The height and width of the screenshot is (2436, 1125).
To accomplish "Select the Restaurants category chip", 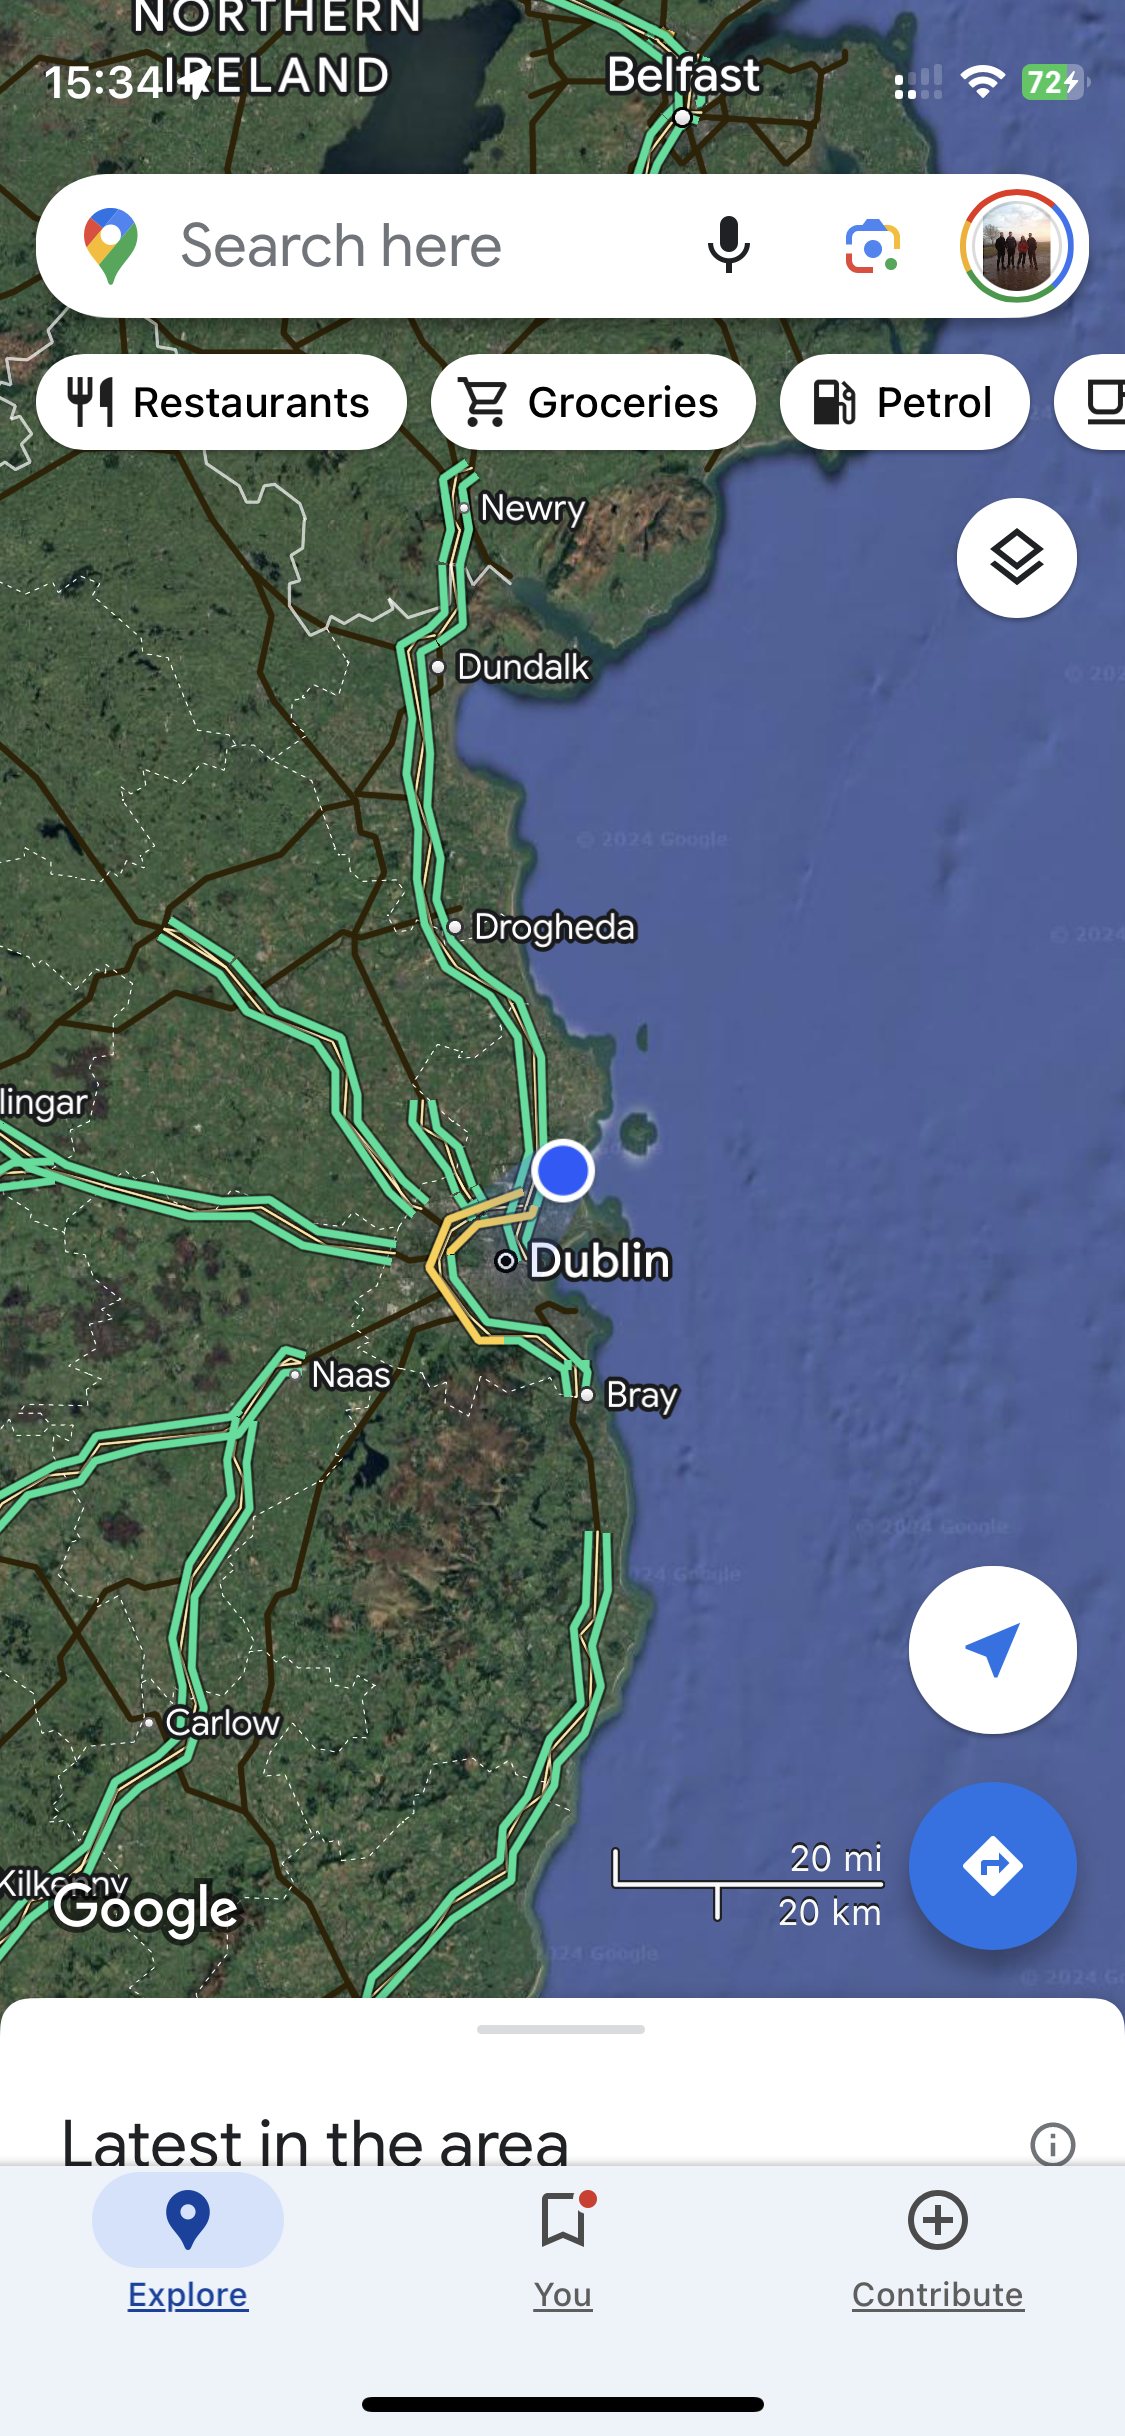I will (x=221, y=402).
